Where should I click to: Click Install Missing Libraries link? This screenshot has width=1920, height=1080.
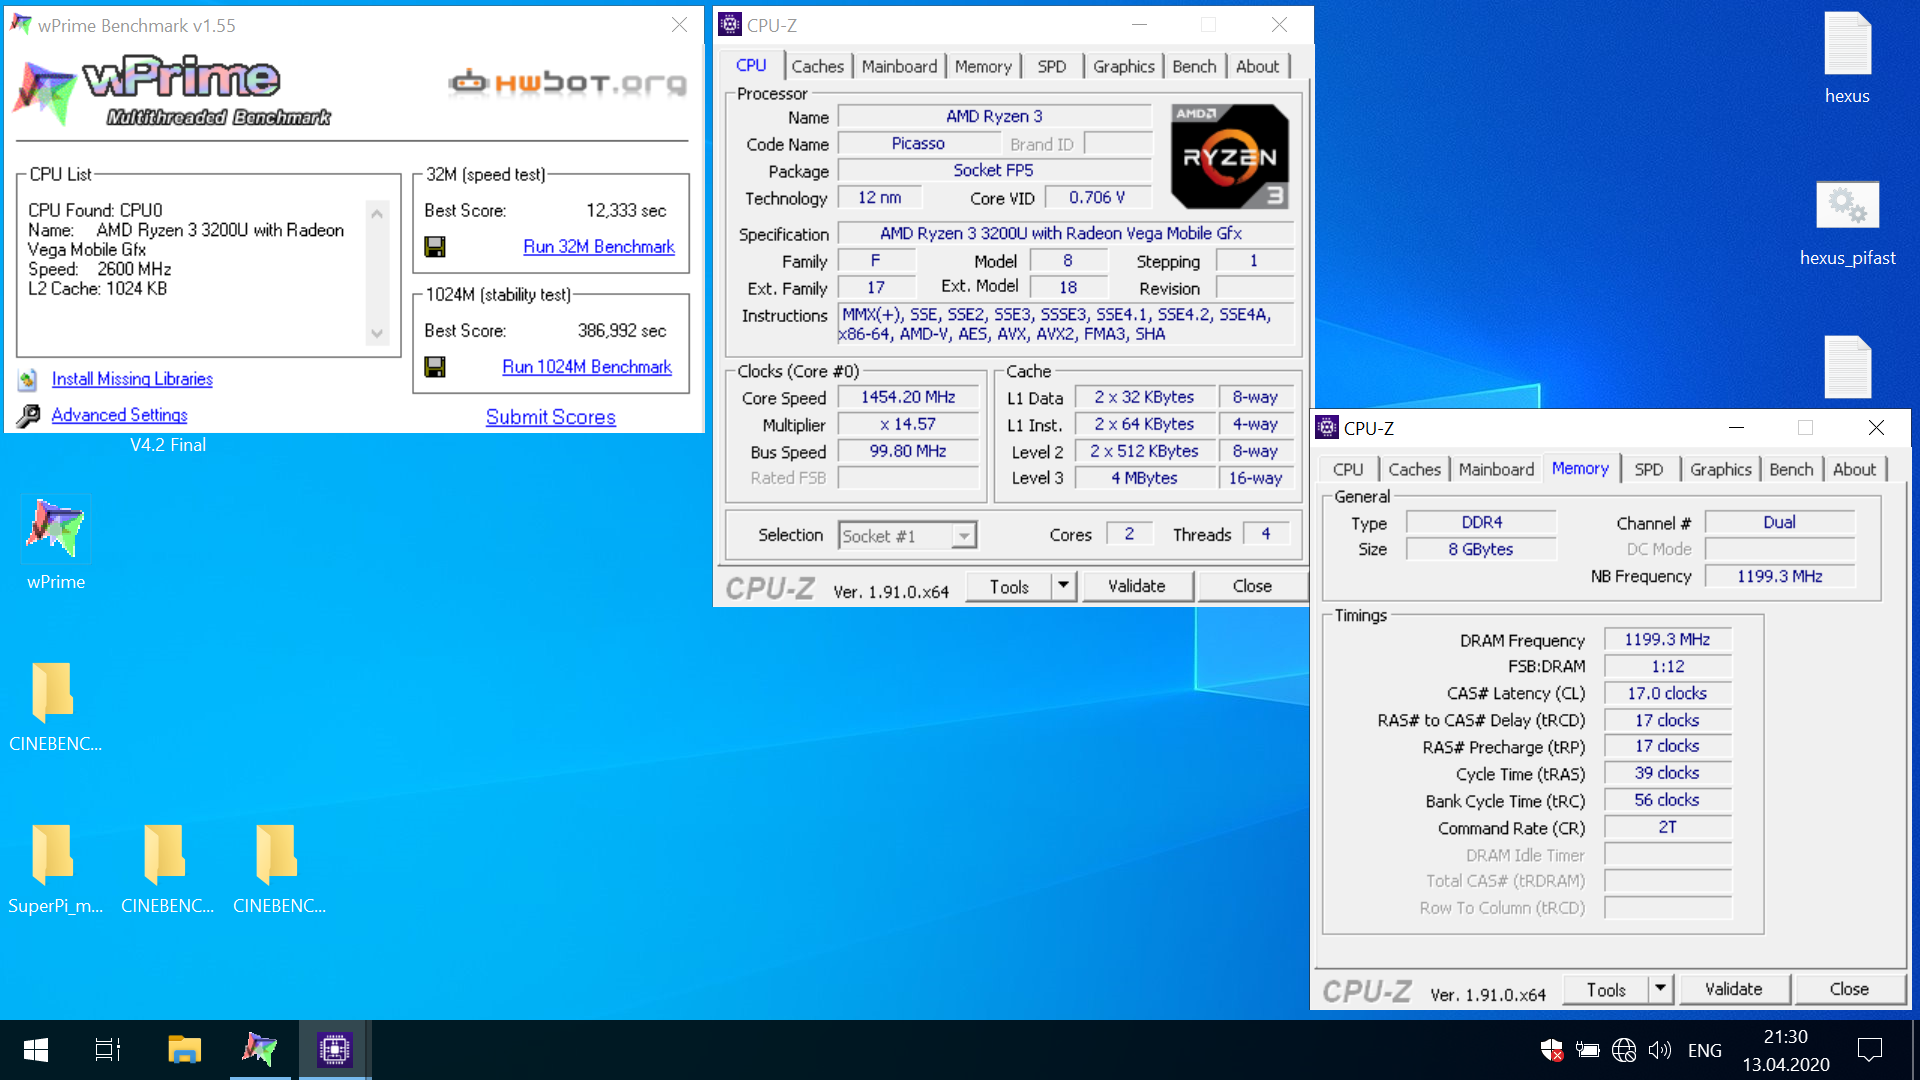[132, 379]
